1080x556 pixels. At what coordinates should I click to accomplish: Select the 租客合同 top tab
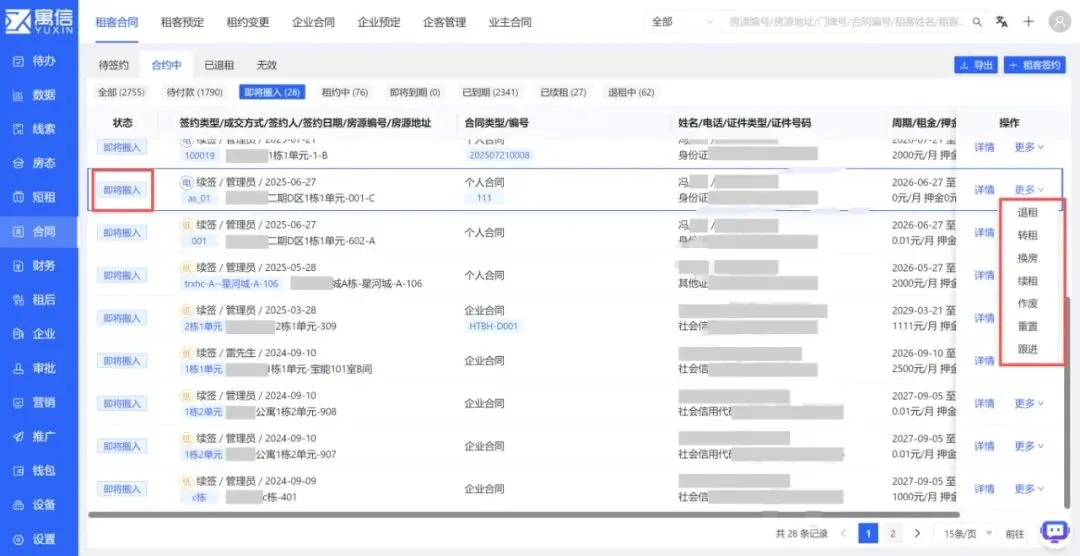click(116, 22)
